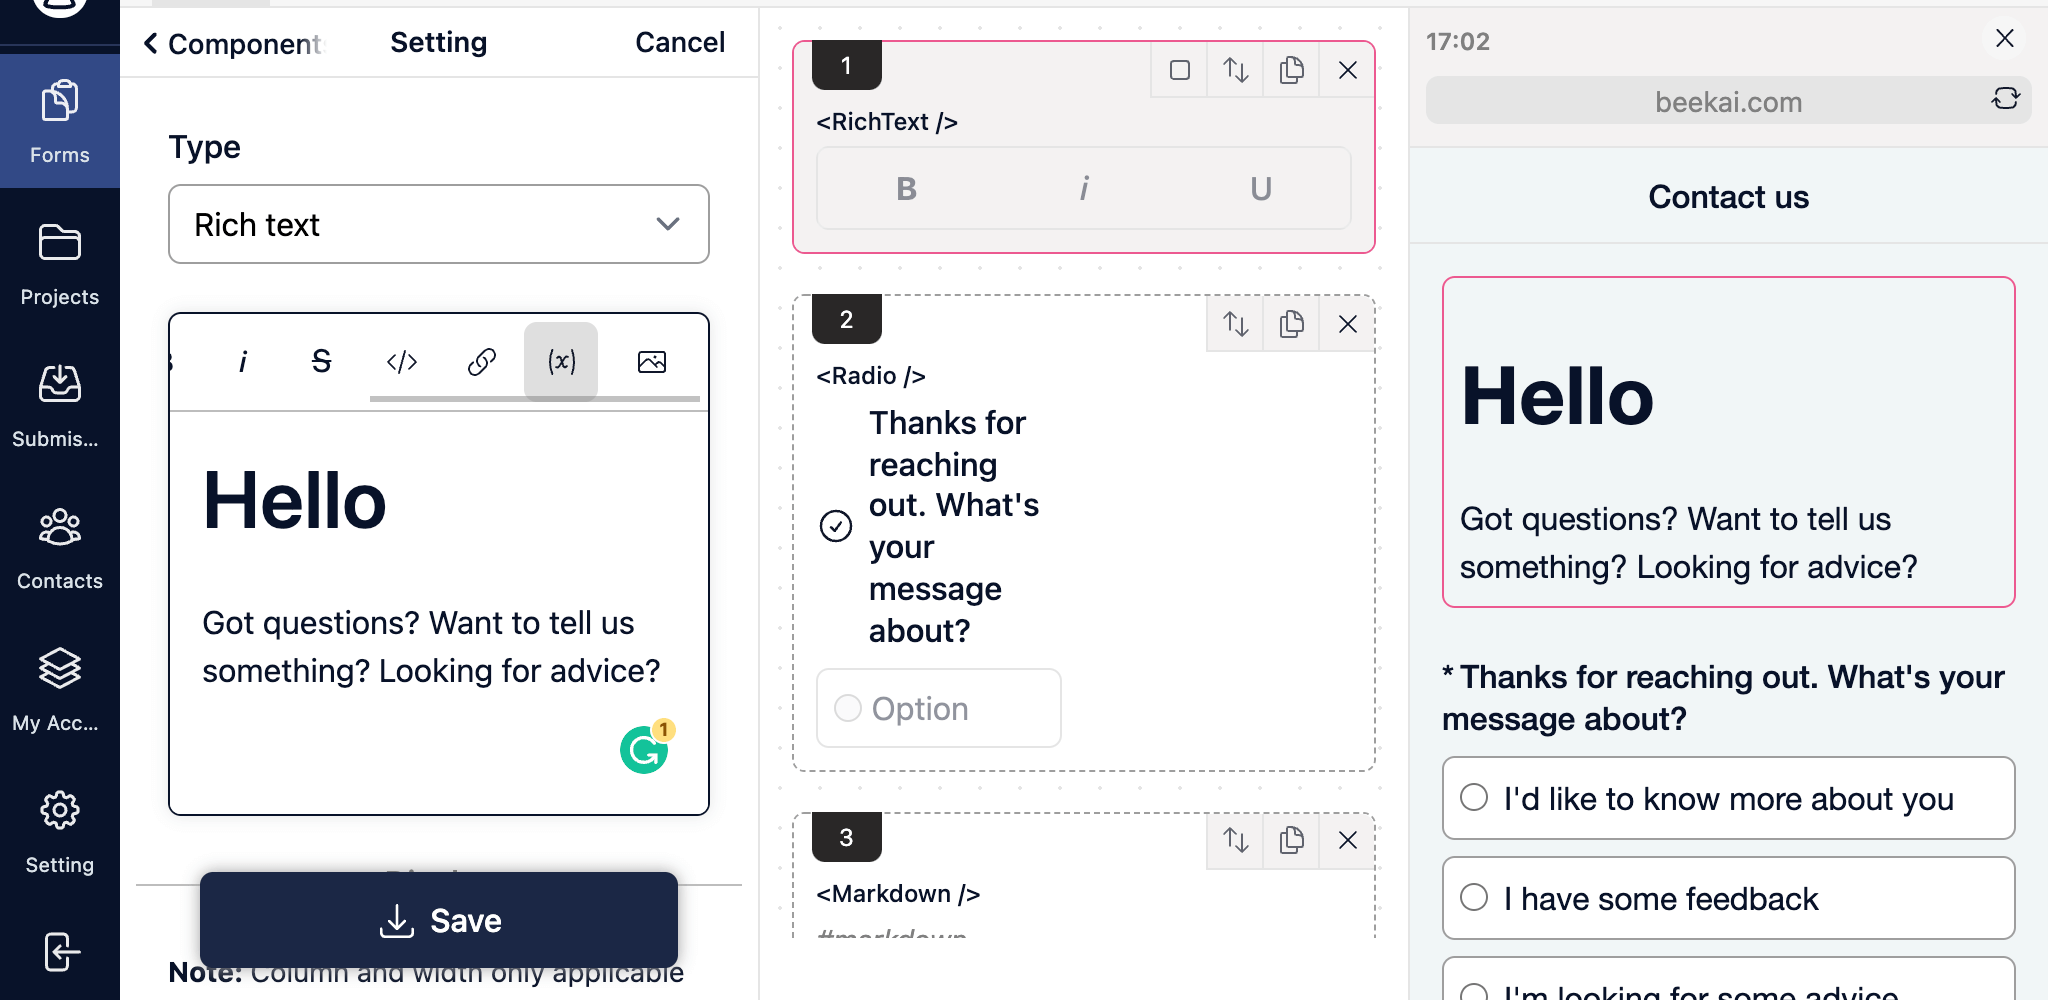Duplicate Radio component 2
The image size is (2048, 1000).
[x=1292, y=324]
